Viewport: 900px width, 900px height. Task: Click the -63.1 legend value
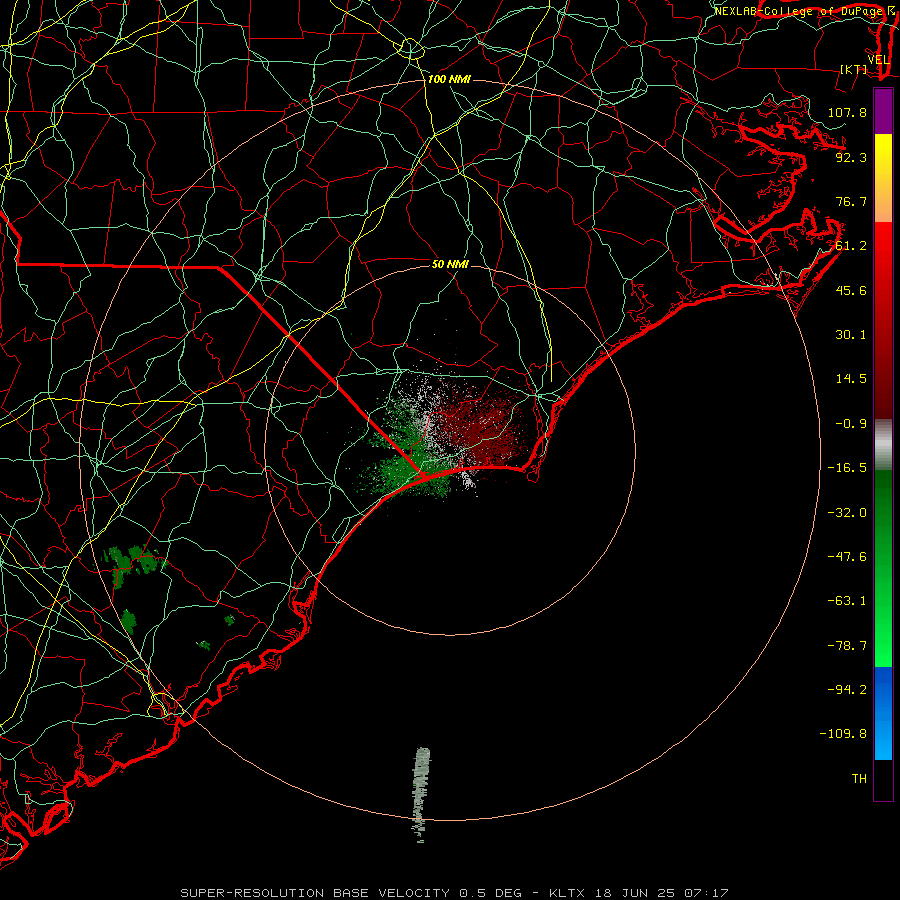click(847, 601)
